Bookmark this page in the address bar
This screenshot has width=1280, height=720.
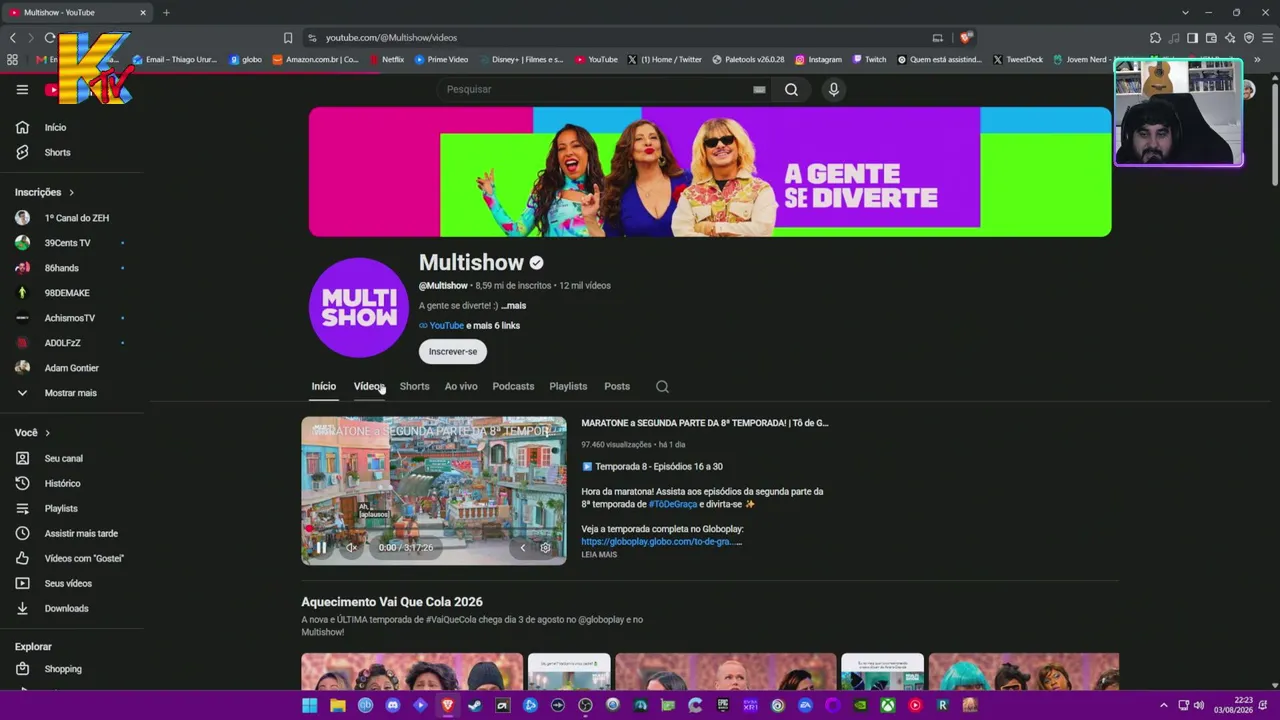click(x=288, y=38)
